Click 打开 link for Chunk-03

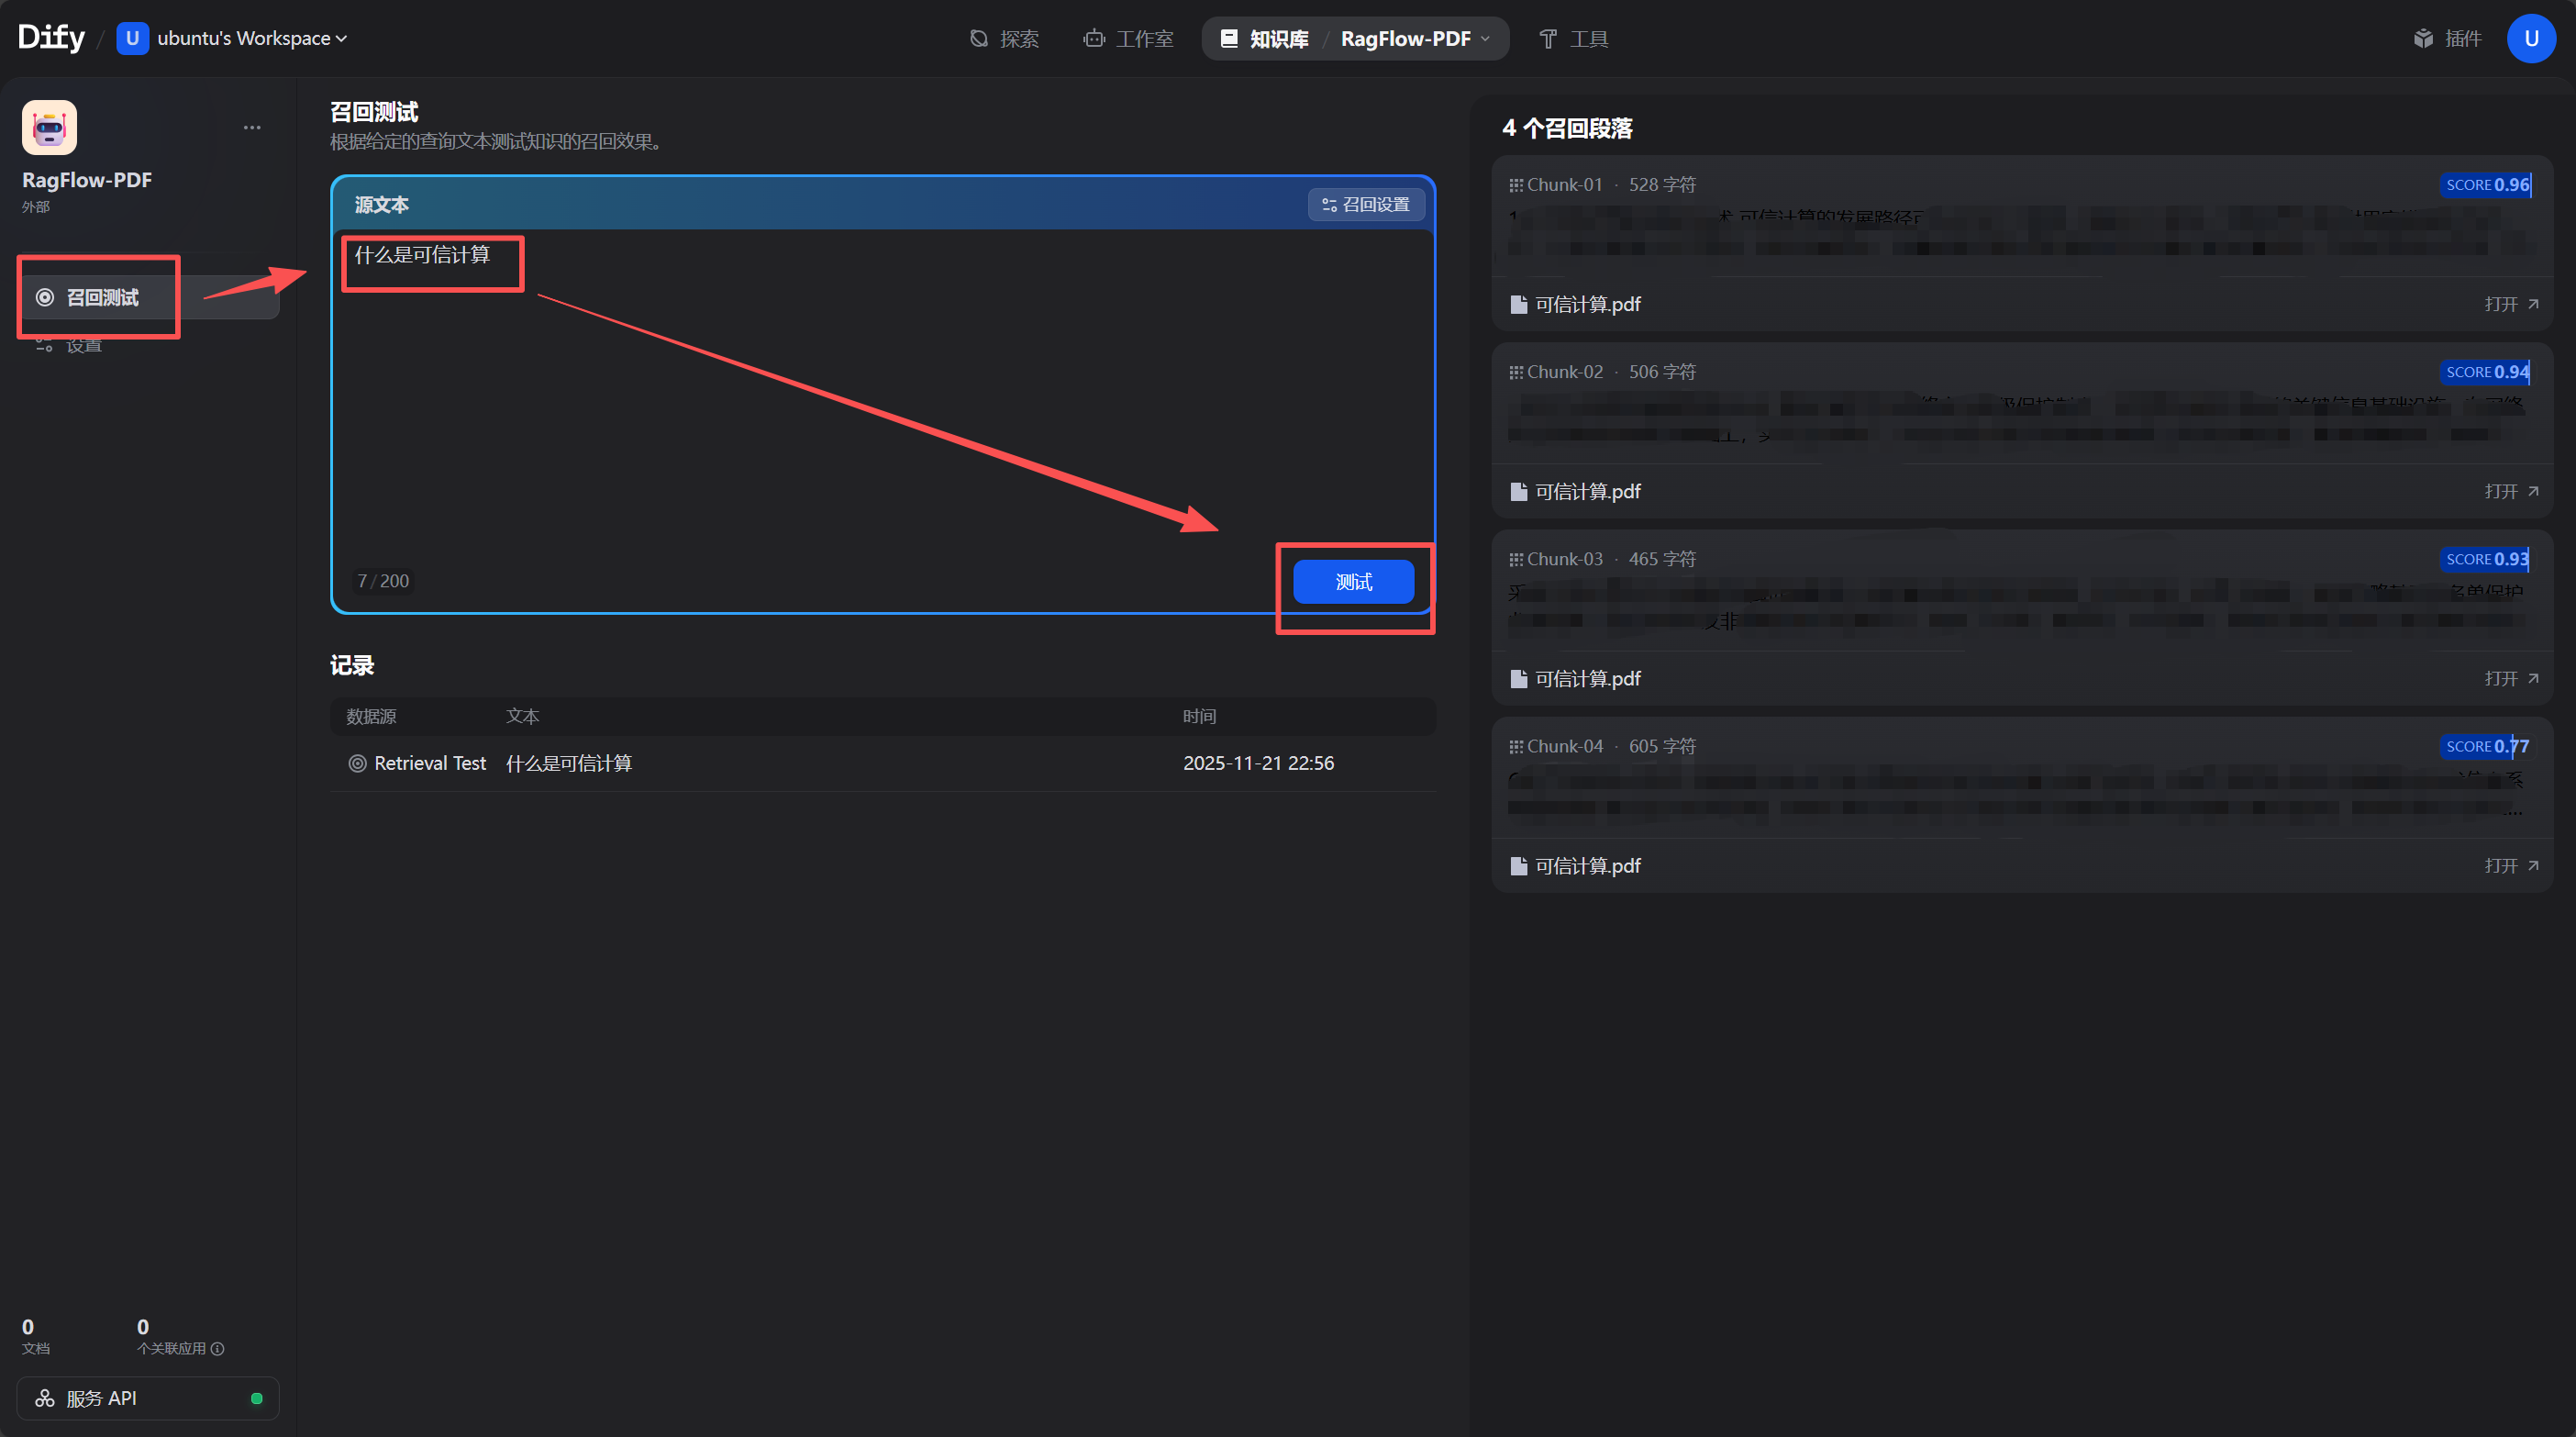pyautogui.click(x=2510, y=678)
